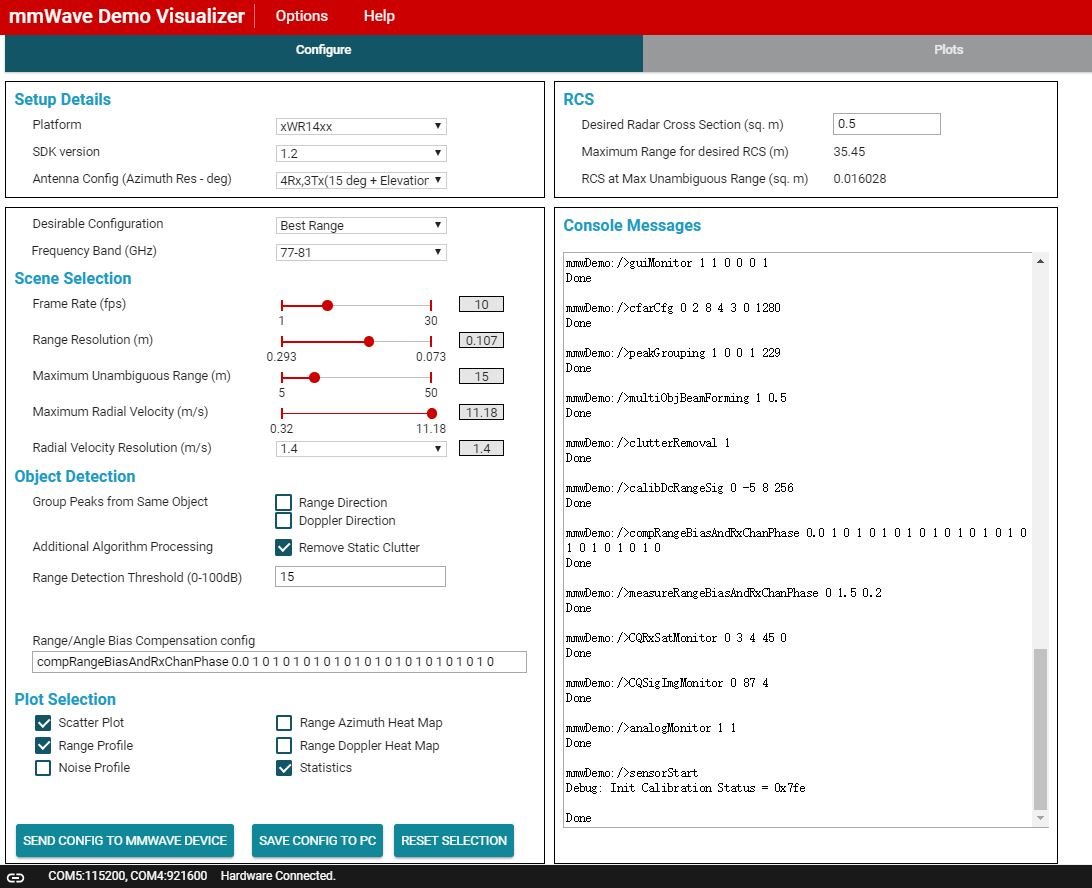Click the Reset Selection button
The image size is (1092, 888).
pyautogui.click(x=454, y=841)
